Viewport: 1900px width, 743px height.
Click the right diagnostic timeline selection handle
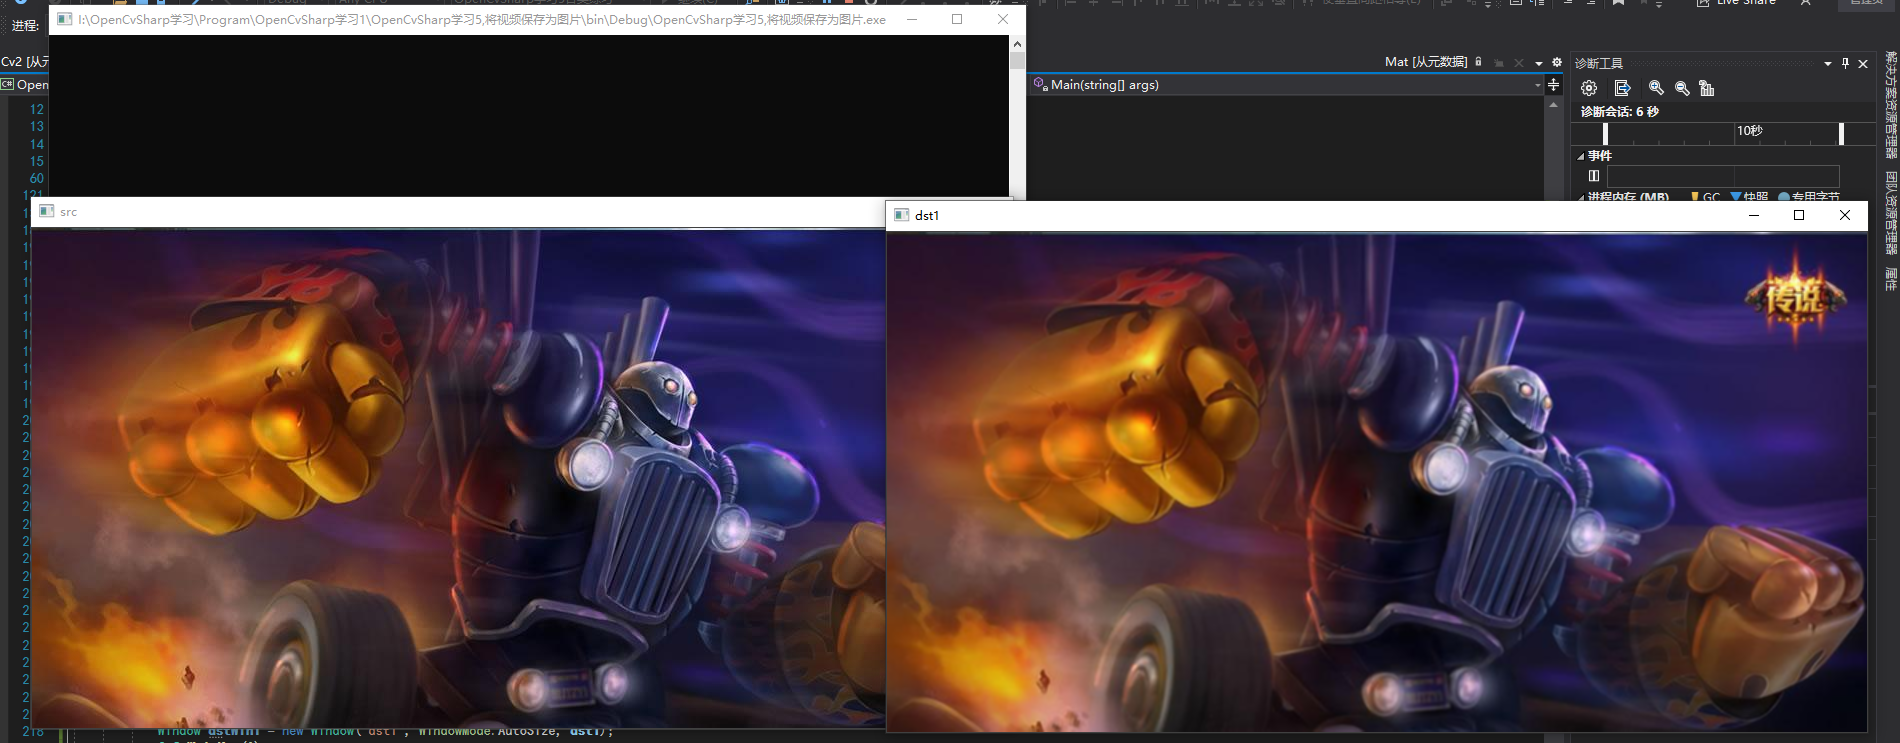pyautogui.click(x=1841, y=133)
